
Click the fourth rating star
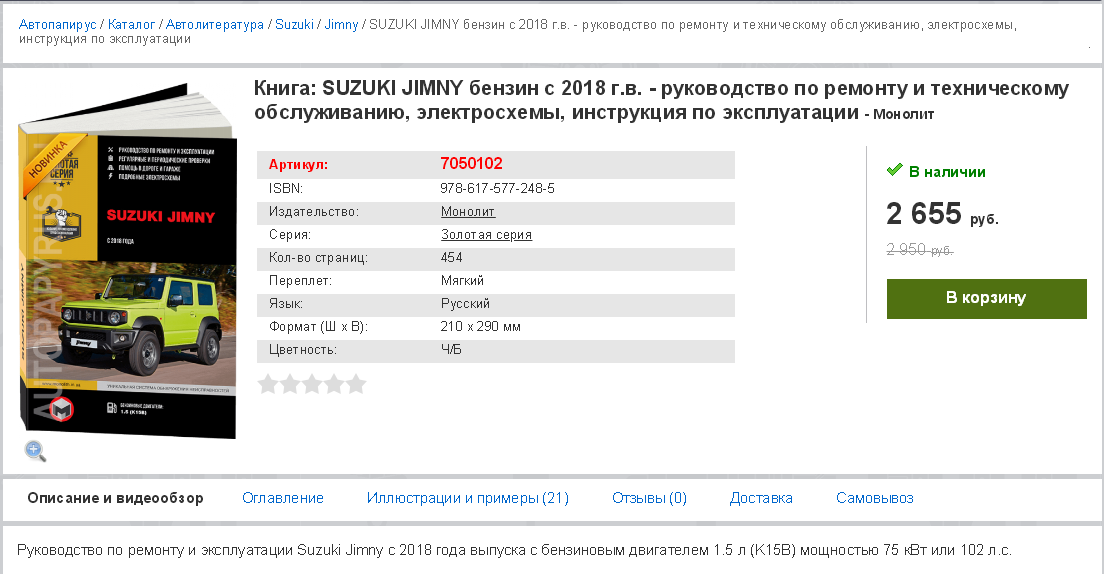point(334,384)
